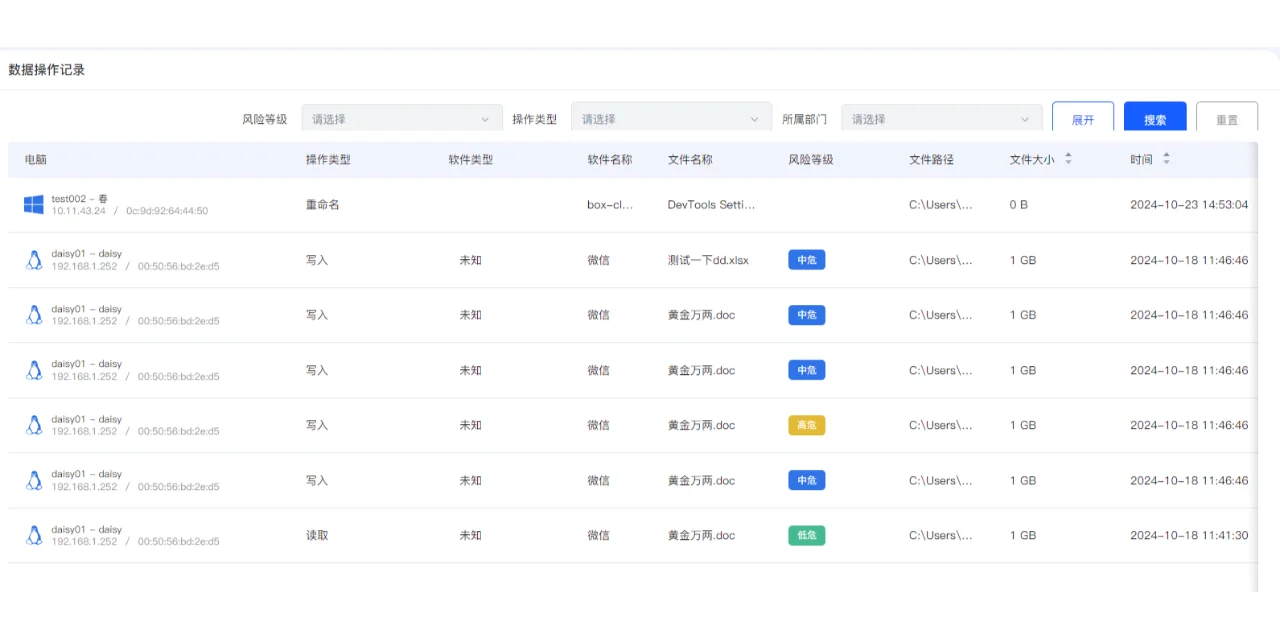Click the sort icon next to 时间 header
The height and width of the screenshot is (639, 1280).
pyautogui.click(x=1166, y=159)
